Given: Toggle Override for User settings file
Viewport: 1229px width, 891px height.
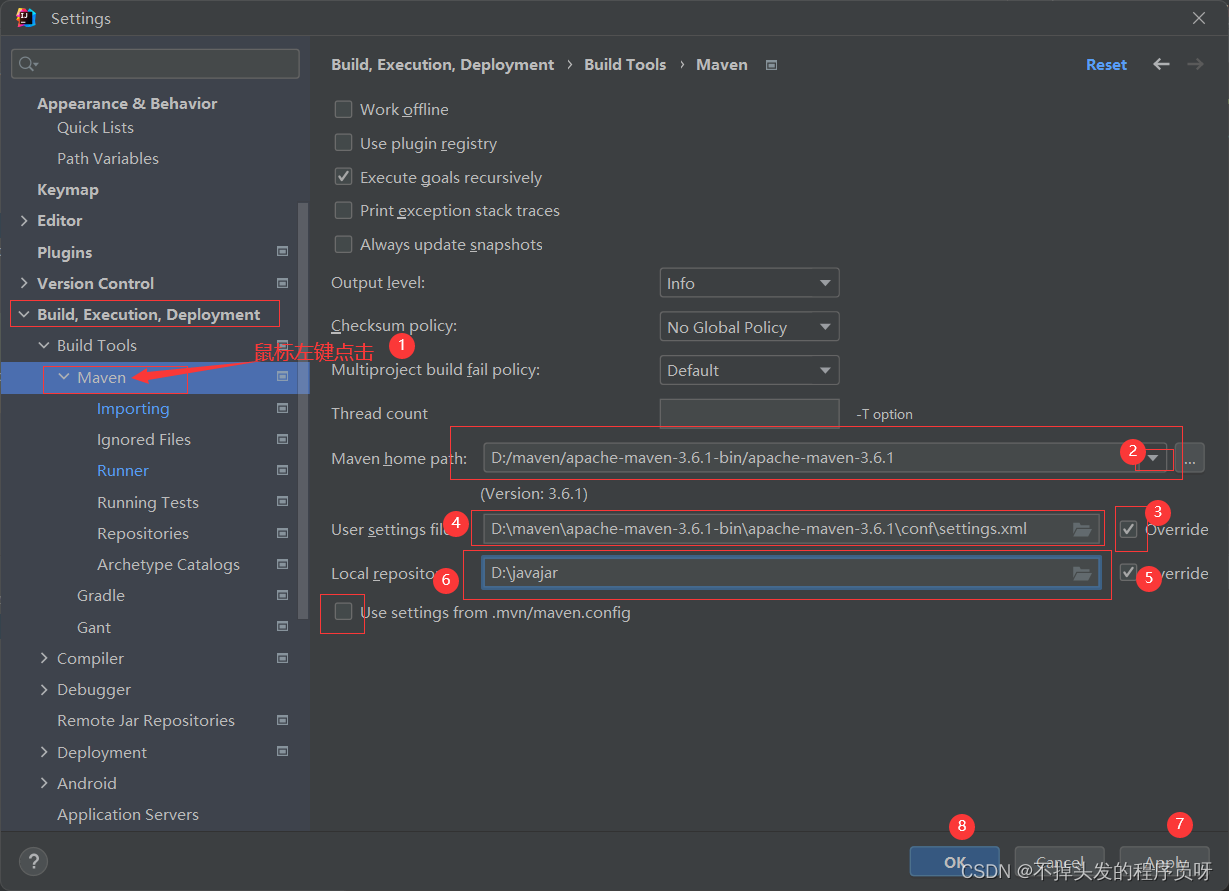Looking at the screenshot, I should pyautogui.click(x=1129, y=529).
